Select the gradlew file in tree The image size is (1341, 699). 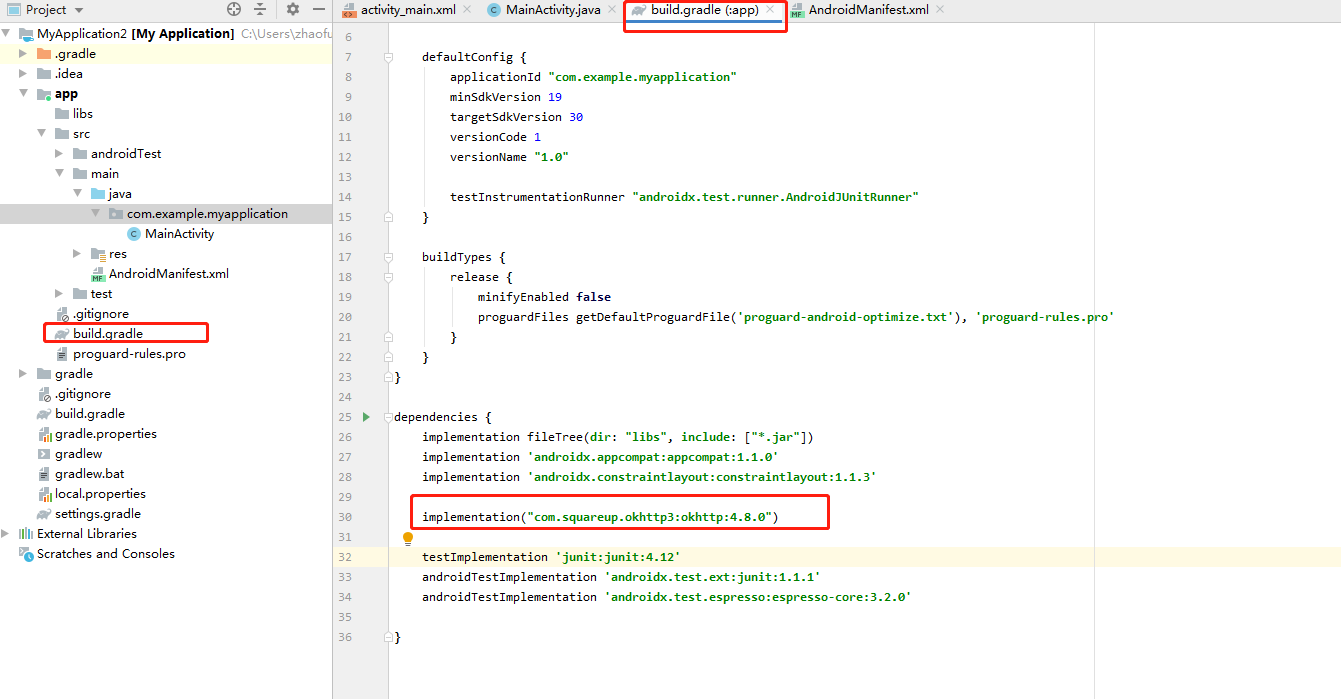(x=79, y=454)
